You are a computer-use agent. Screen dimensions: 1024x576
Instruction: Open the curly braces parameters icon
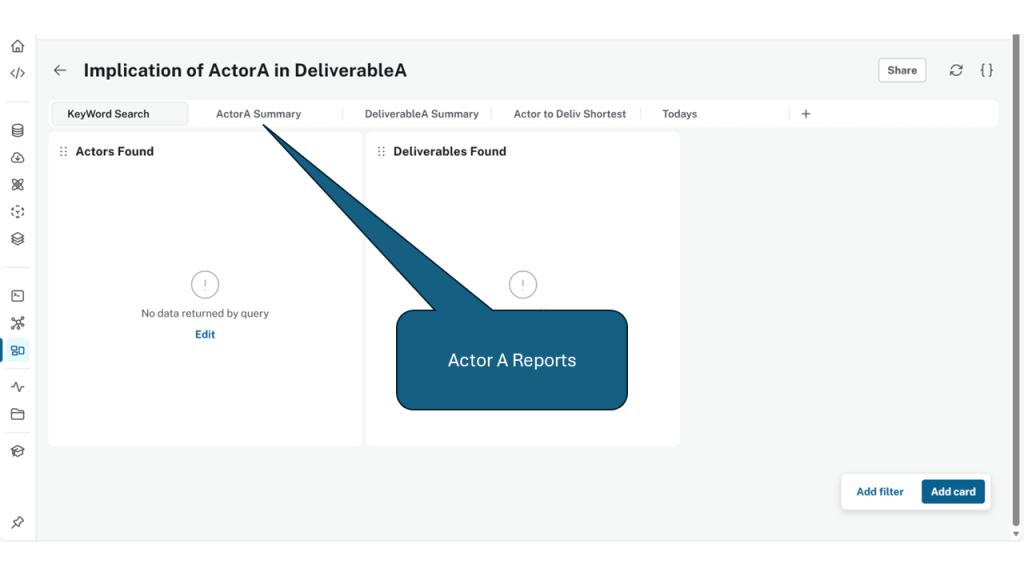pyautogui.click(x=986, y=70)
